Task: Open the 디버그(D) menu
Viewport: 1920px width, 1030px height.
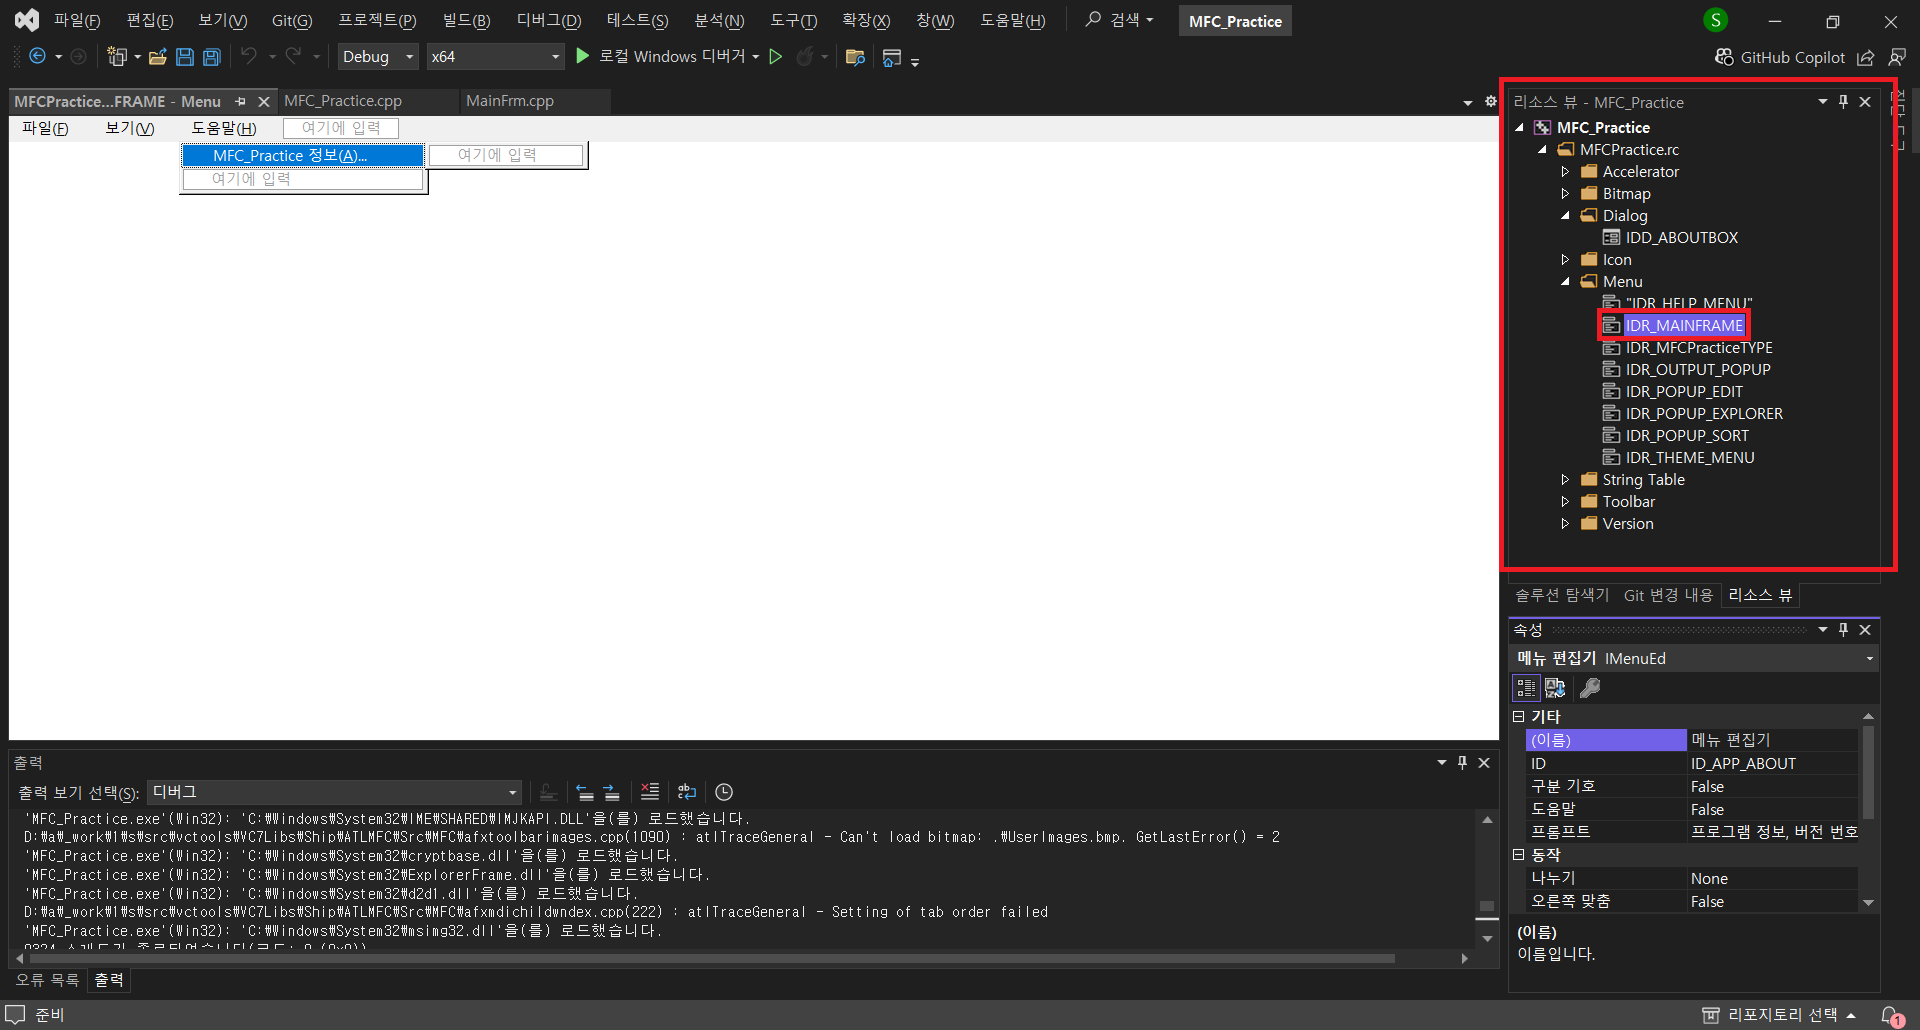Action: (548, 21)
